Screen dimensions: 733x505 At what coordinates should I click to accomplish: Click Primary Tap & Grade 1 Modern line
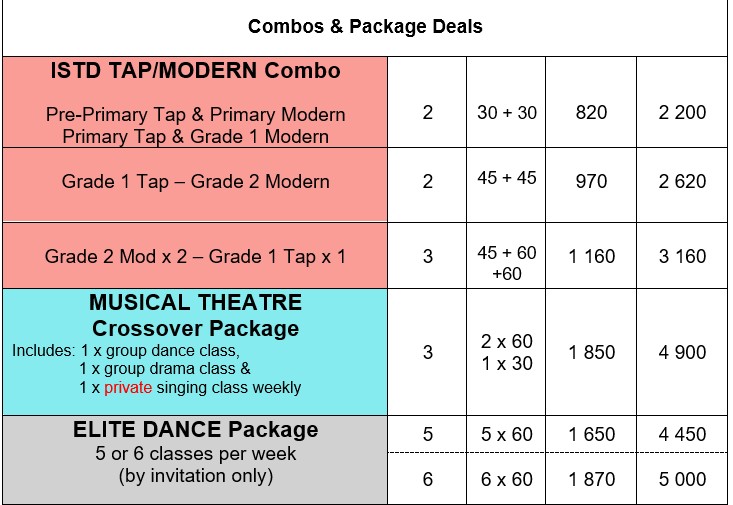coord(195,137)
